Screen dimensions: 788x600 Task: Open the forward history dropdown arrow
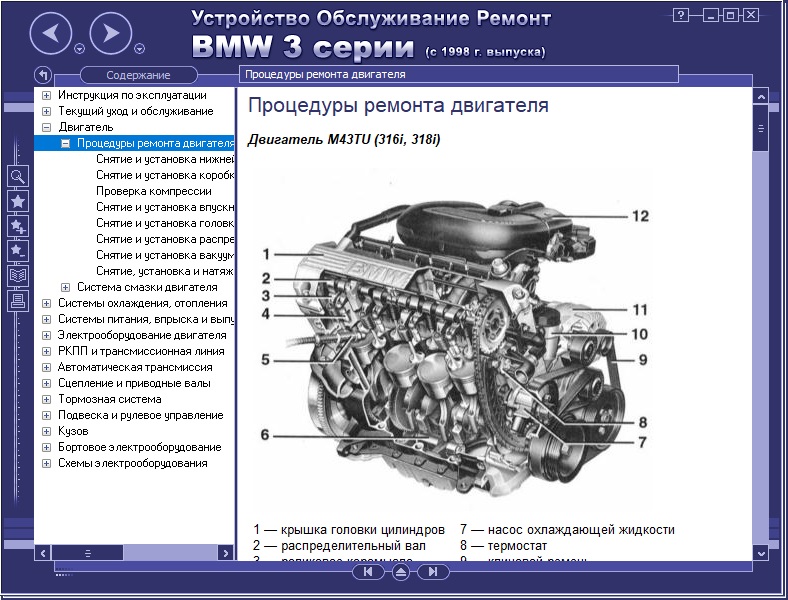click(140, 49)
